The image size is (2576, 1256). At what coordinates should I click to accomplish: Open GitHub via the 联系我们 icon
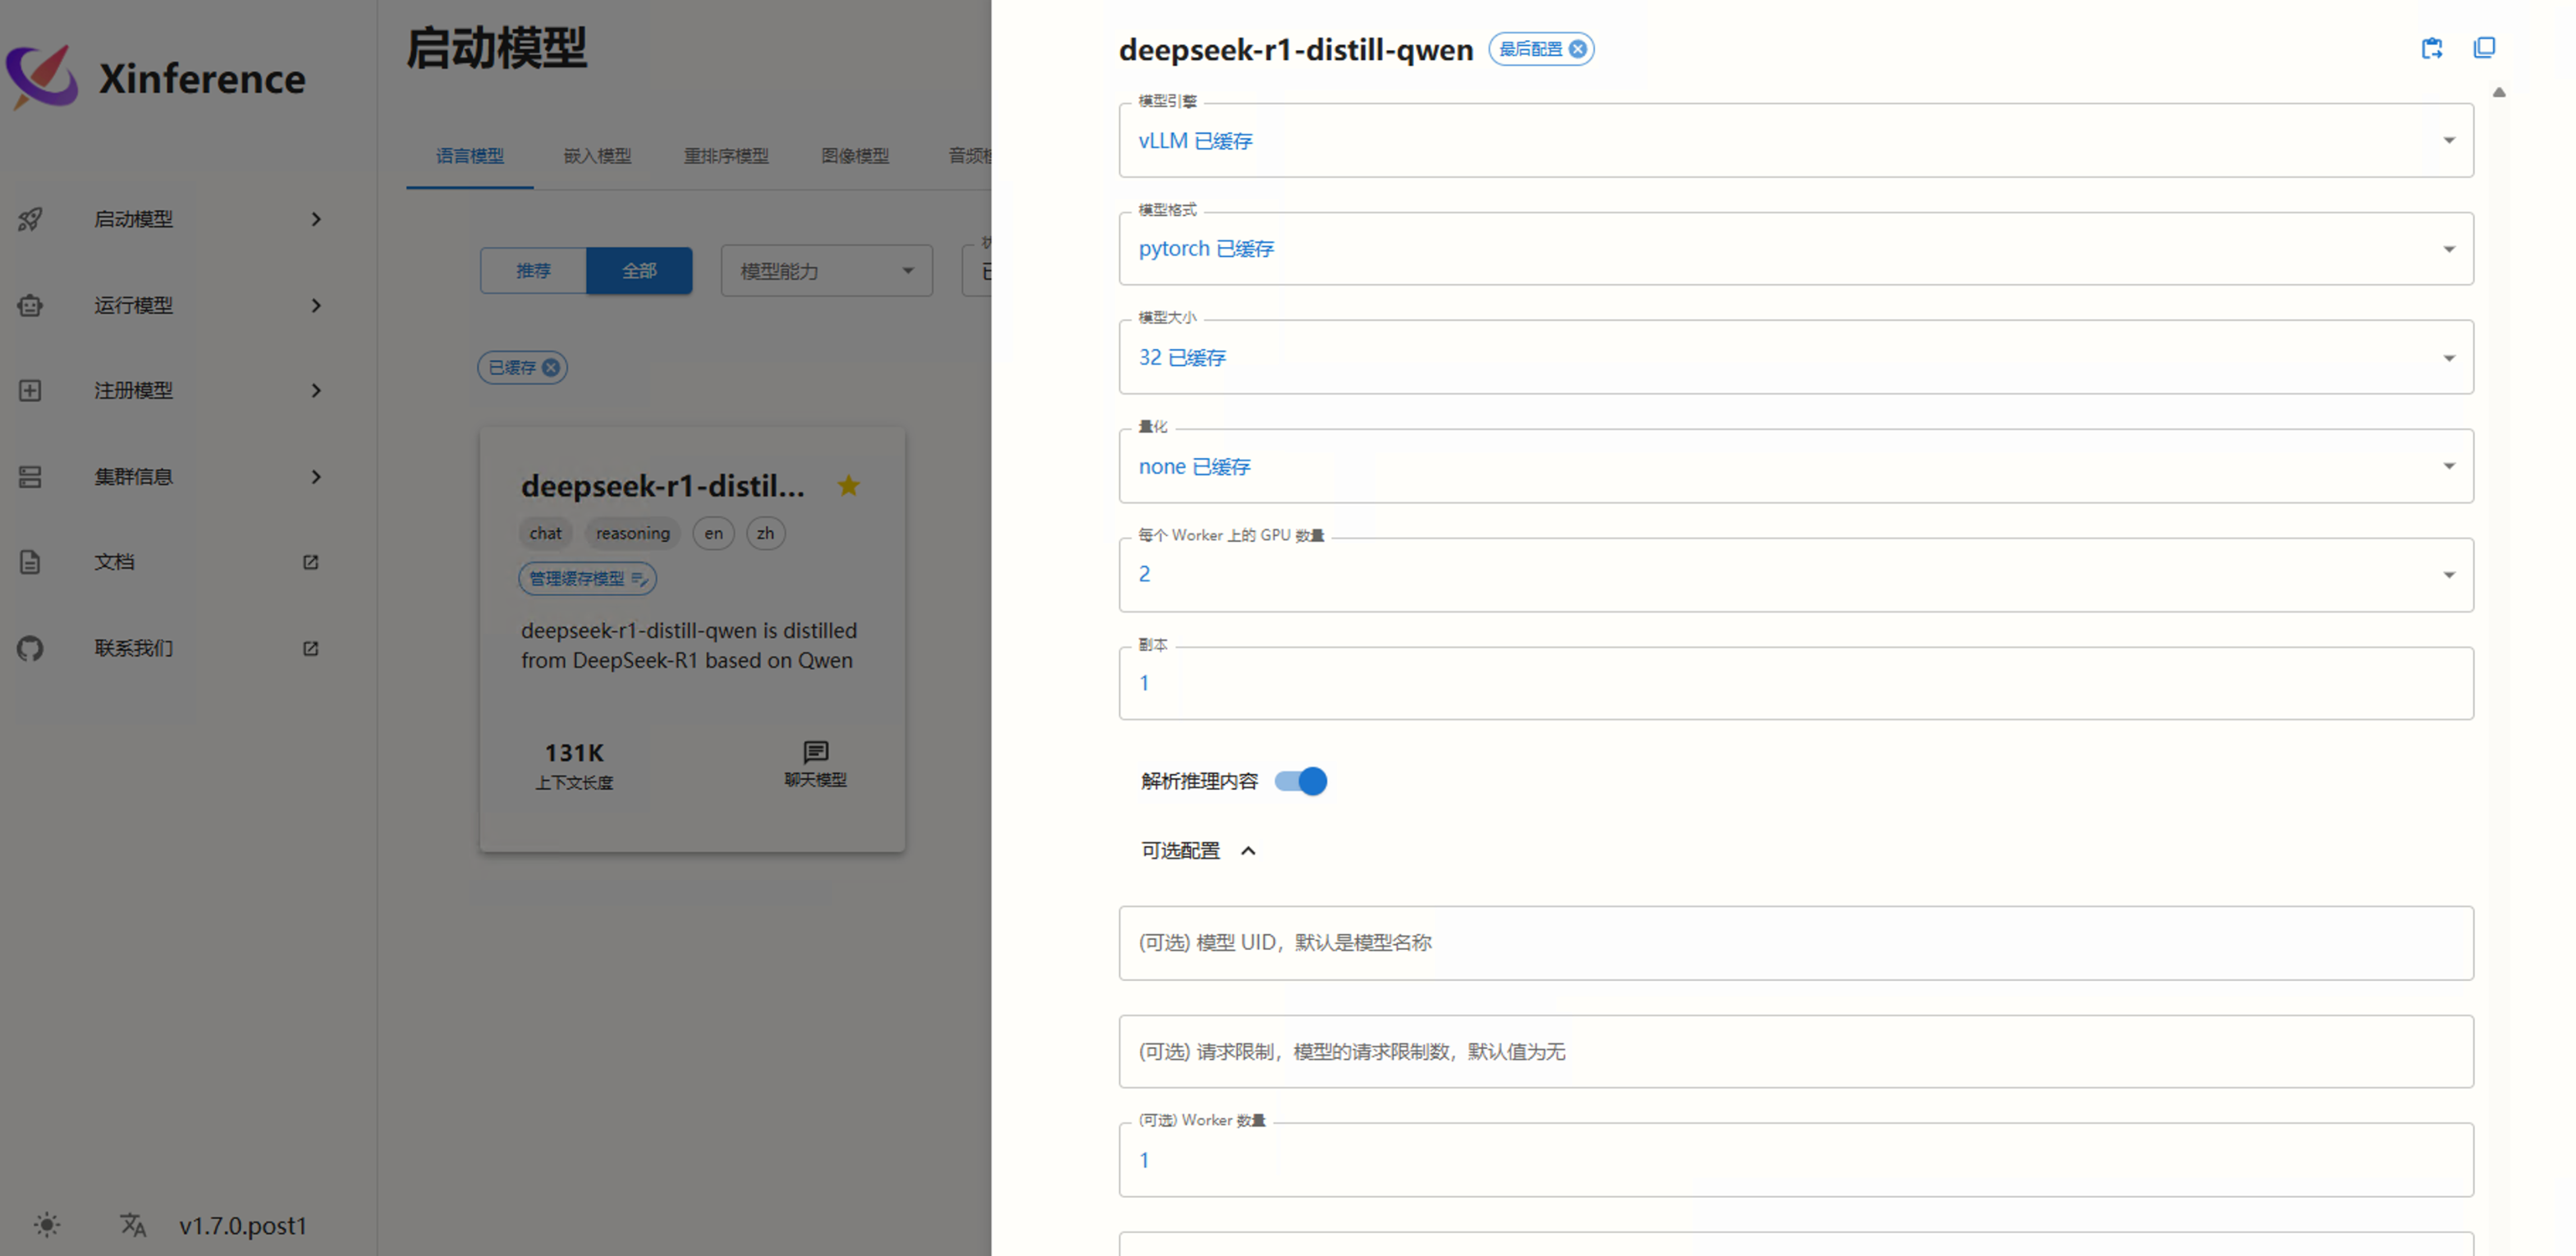coord(29,648)
